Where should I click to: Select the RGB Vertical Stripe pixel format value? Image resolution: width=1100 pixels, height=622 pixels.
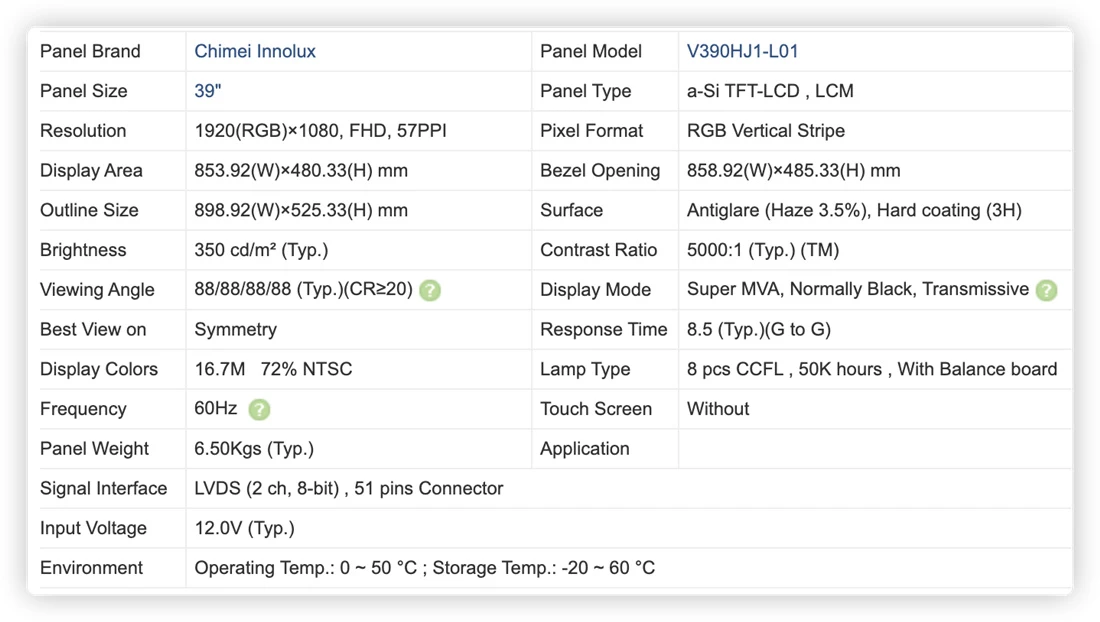[x=766, y=131]
